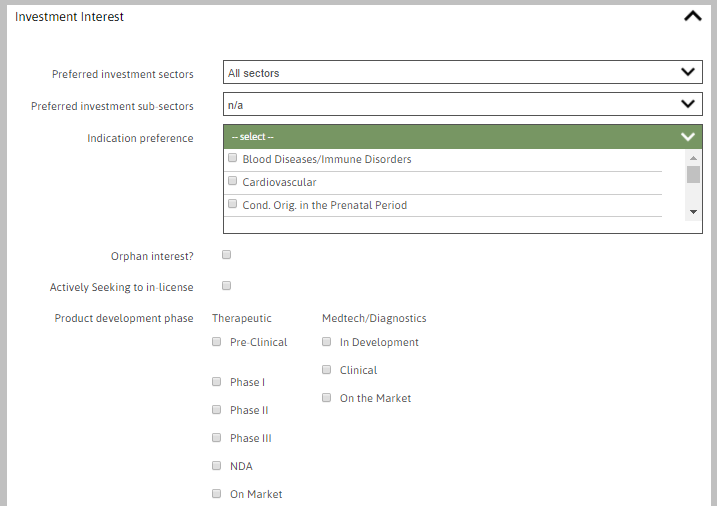Tick the Phase II checkbox
This screenshot has height=506, width=717.
click(x=217, y=410)
